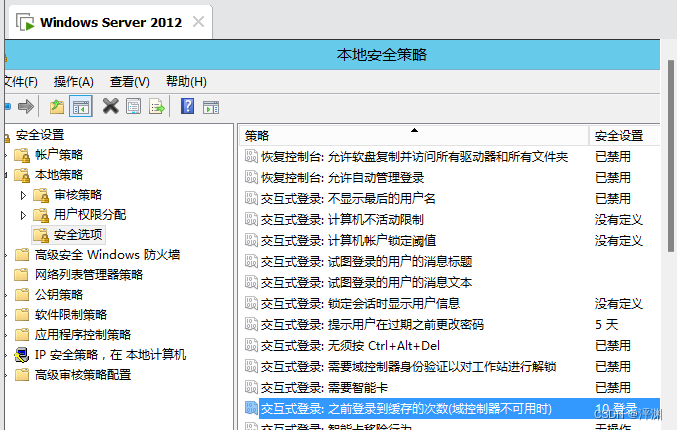Image resolution: width=677 pixels, height=430 pixels.
Task: Toggle the Show/Hide action pane icon
Action: [211, 107]
